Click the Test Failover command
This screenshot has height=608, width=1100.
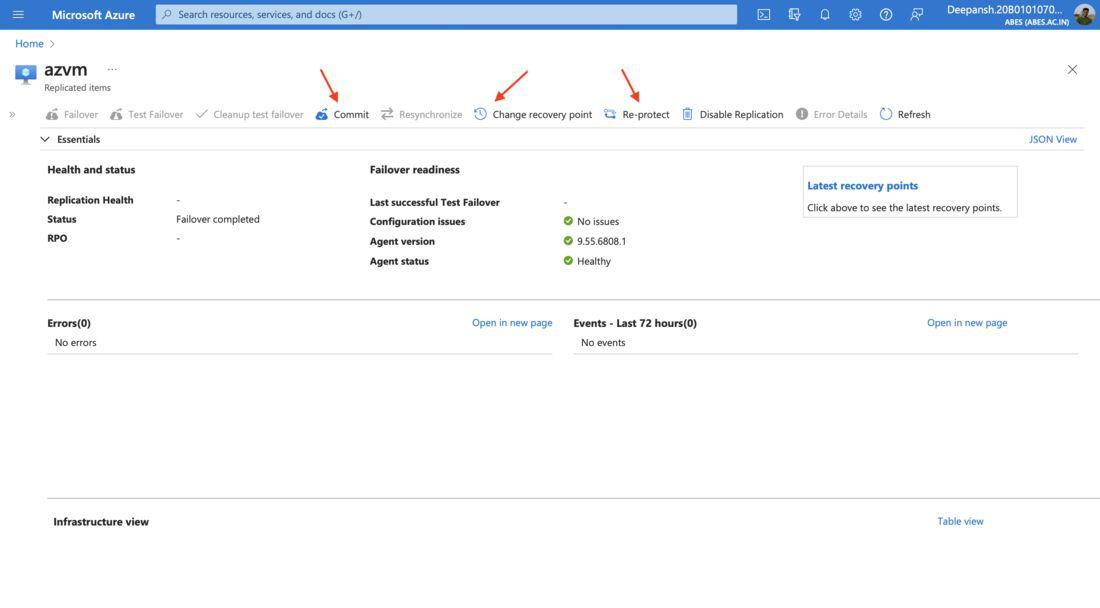(x=147, y=114)
